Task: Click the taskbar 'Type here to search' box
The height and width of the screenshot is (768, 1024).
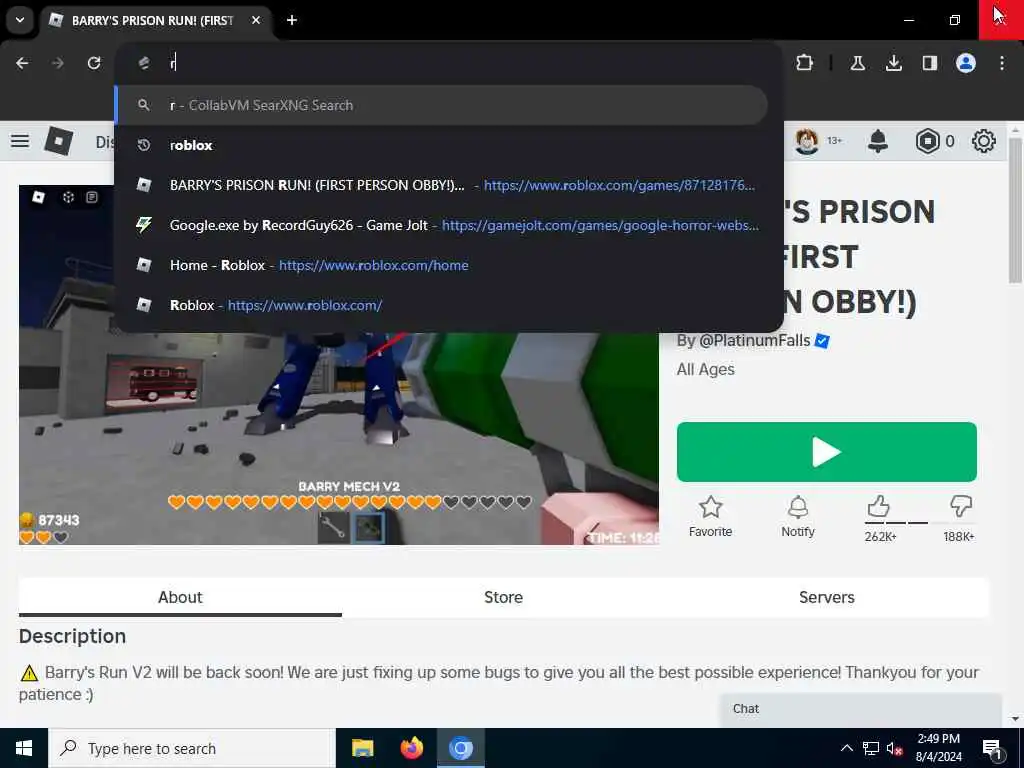Action: point(191,748)
